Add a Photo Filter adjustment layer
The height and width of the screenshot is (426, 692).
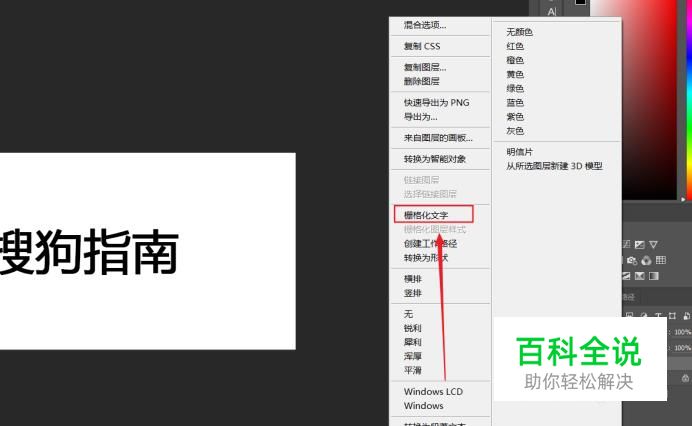click(x=632, y=260)
